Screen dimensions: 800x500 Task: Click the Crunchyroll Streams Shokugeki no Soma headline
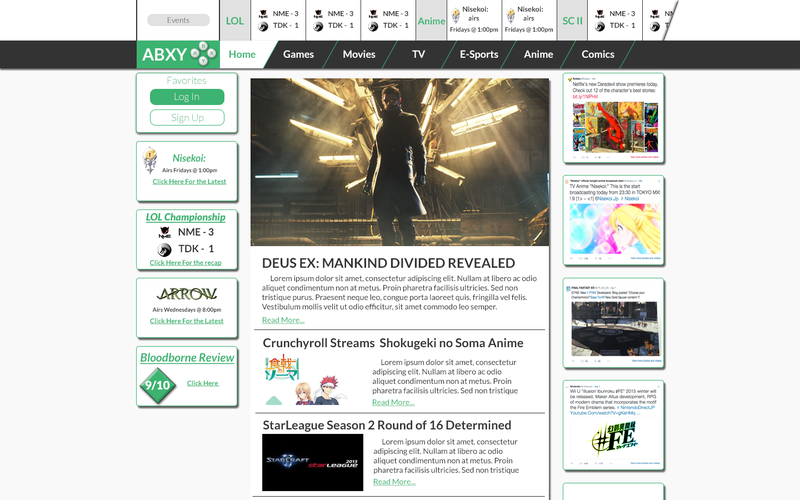393,343
